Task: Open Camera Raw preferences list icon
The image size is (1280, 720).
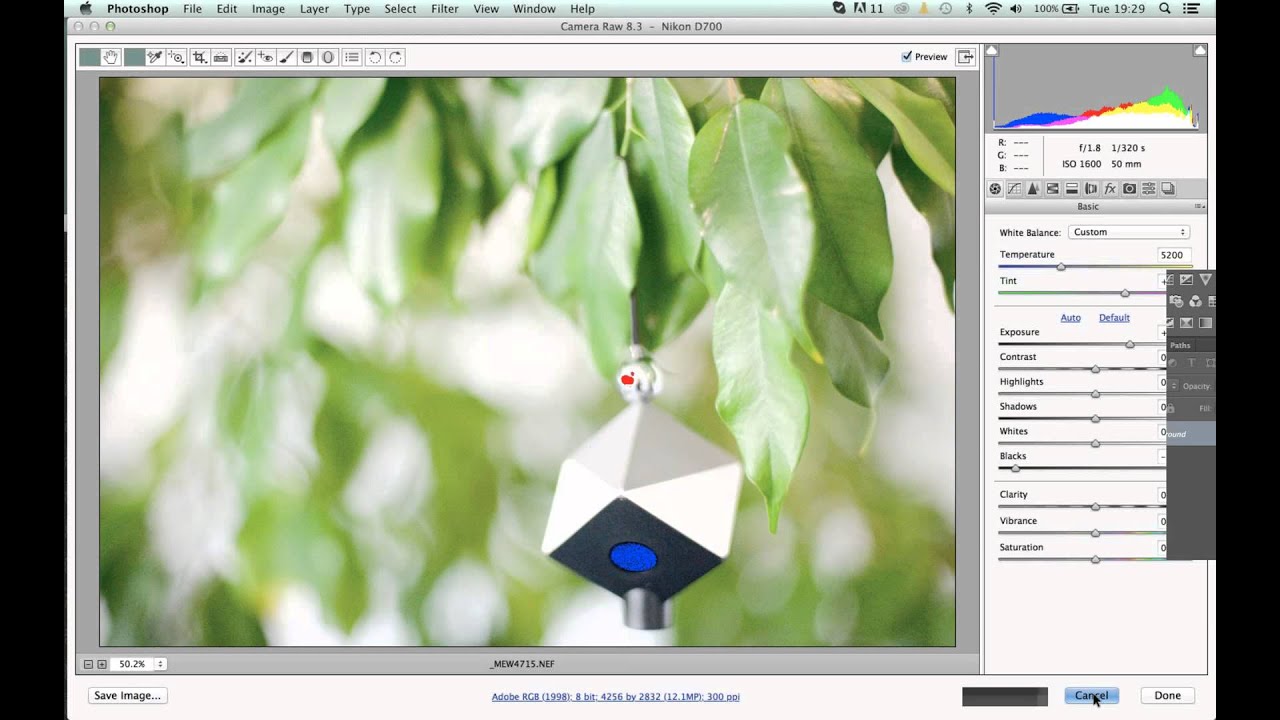Action: tap(352, 57)
